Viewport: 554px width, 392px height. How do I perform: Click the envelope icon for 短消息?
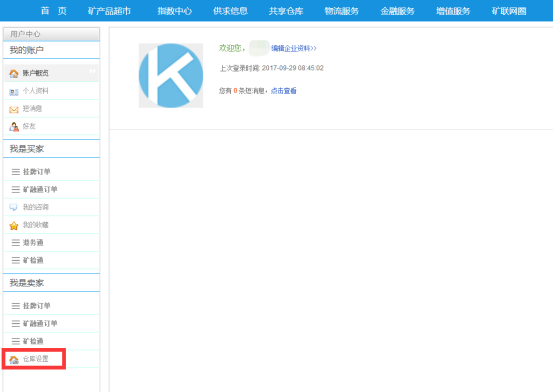pyautogui.click(x=14, y=110)
